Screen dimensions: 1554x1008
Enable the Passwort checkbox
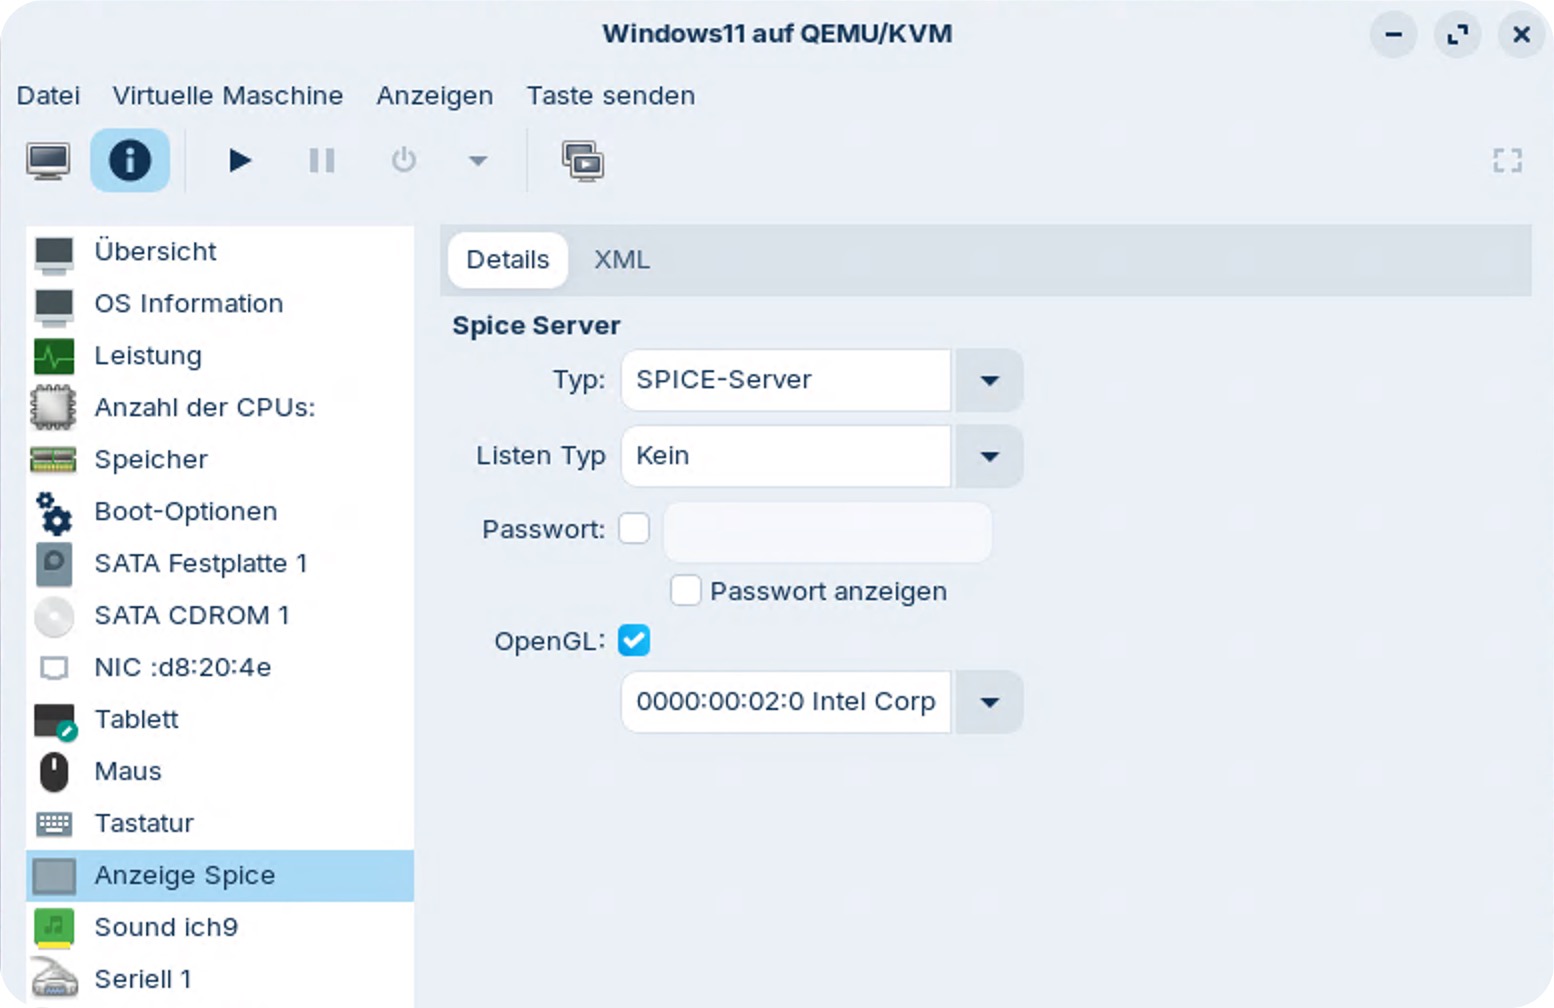point(634,529)
